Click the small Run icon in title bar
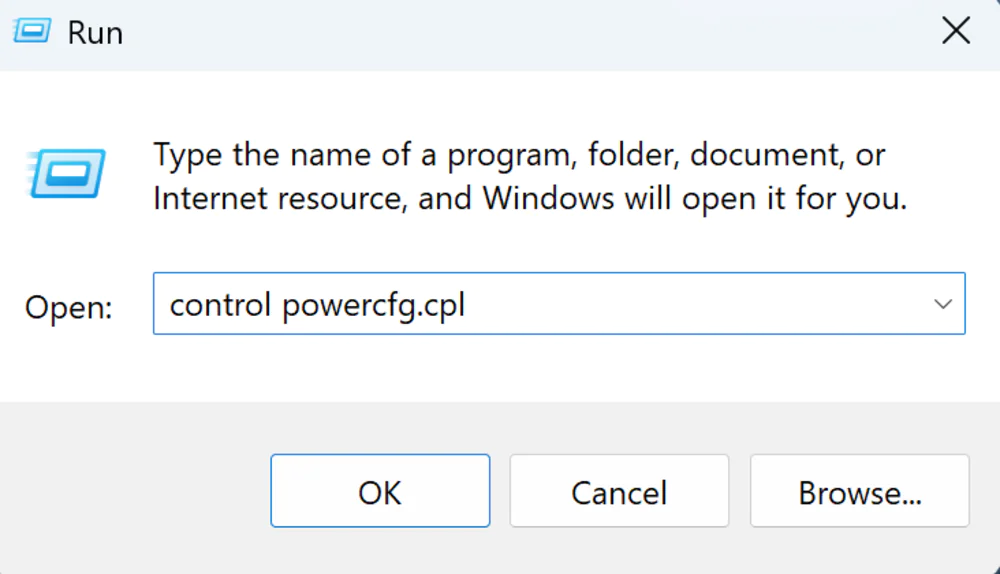Screen dimensions: 1000x574 32,31
